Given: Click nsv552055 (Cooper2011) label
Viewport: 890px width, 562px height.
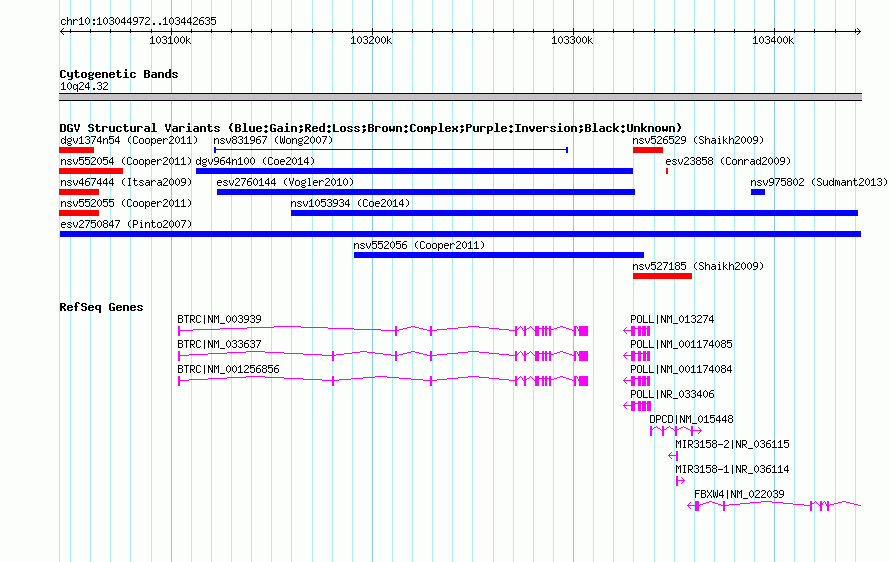Looking at the screenshot, I should click(x=126, y=203).
